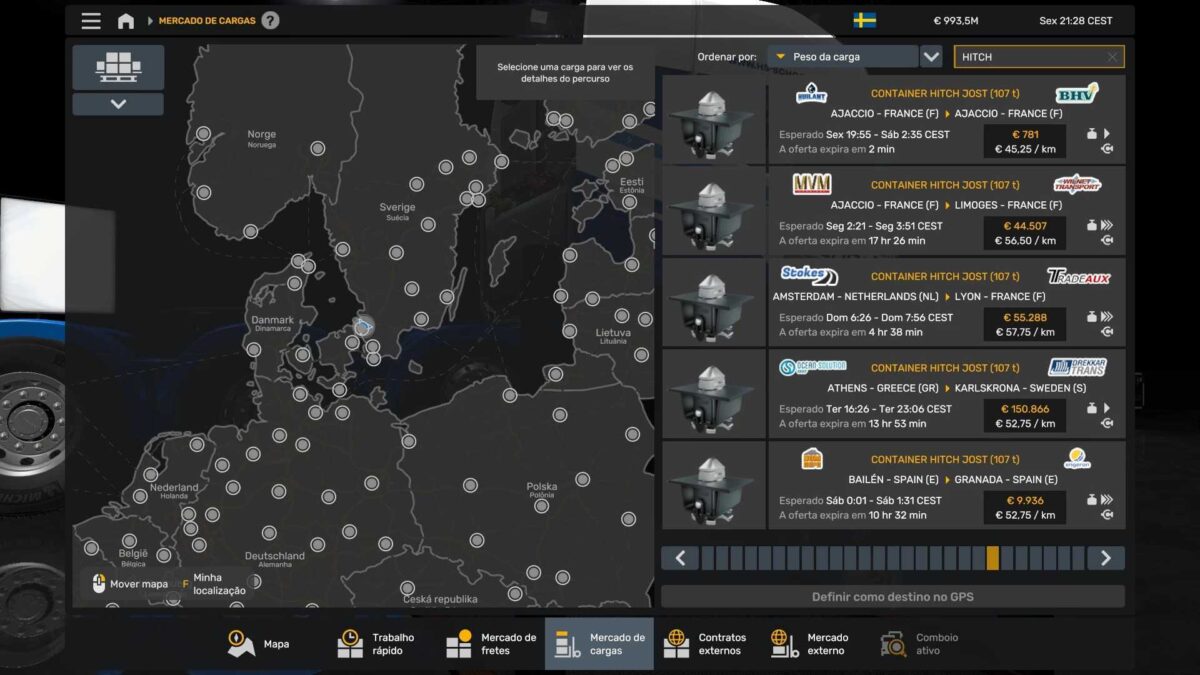1200x675 pixels.
Task: Click the Bailén job route icon
Action: 1107,515
